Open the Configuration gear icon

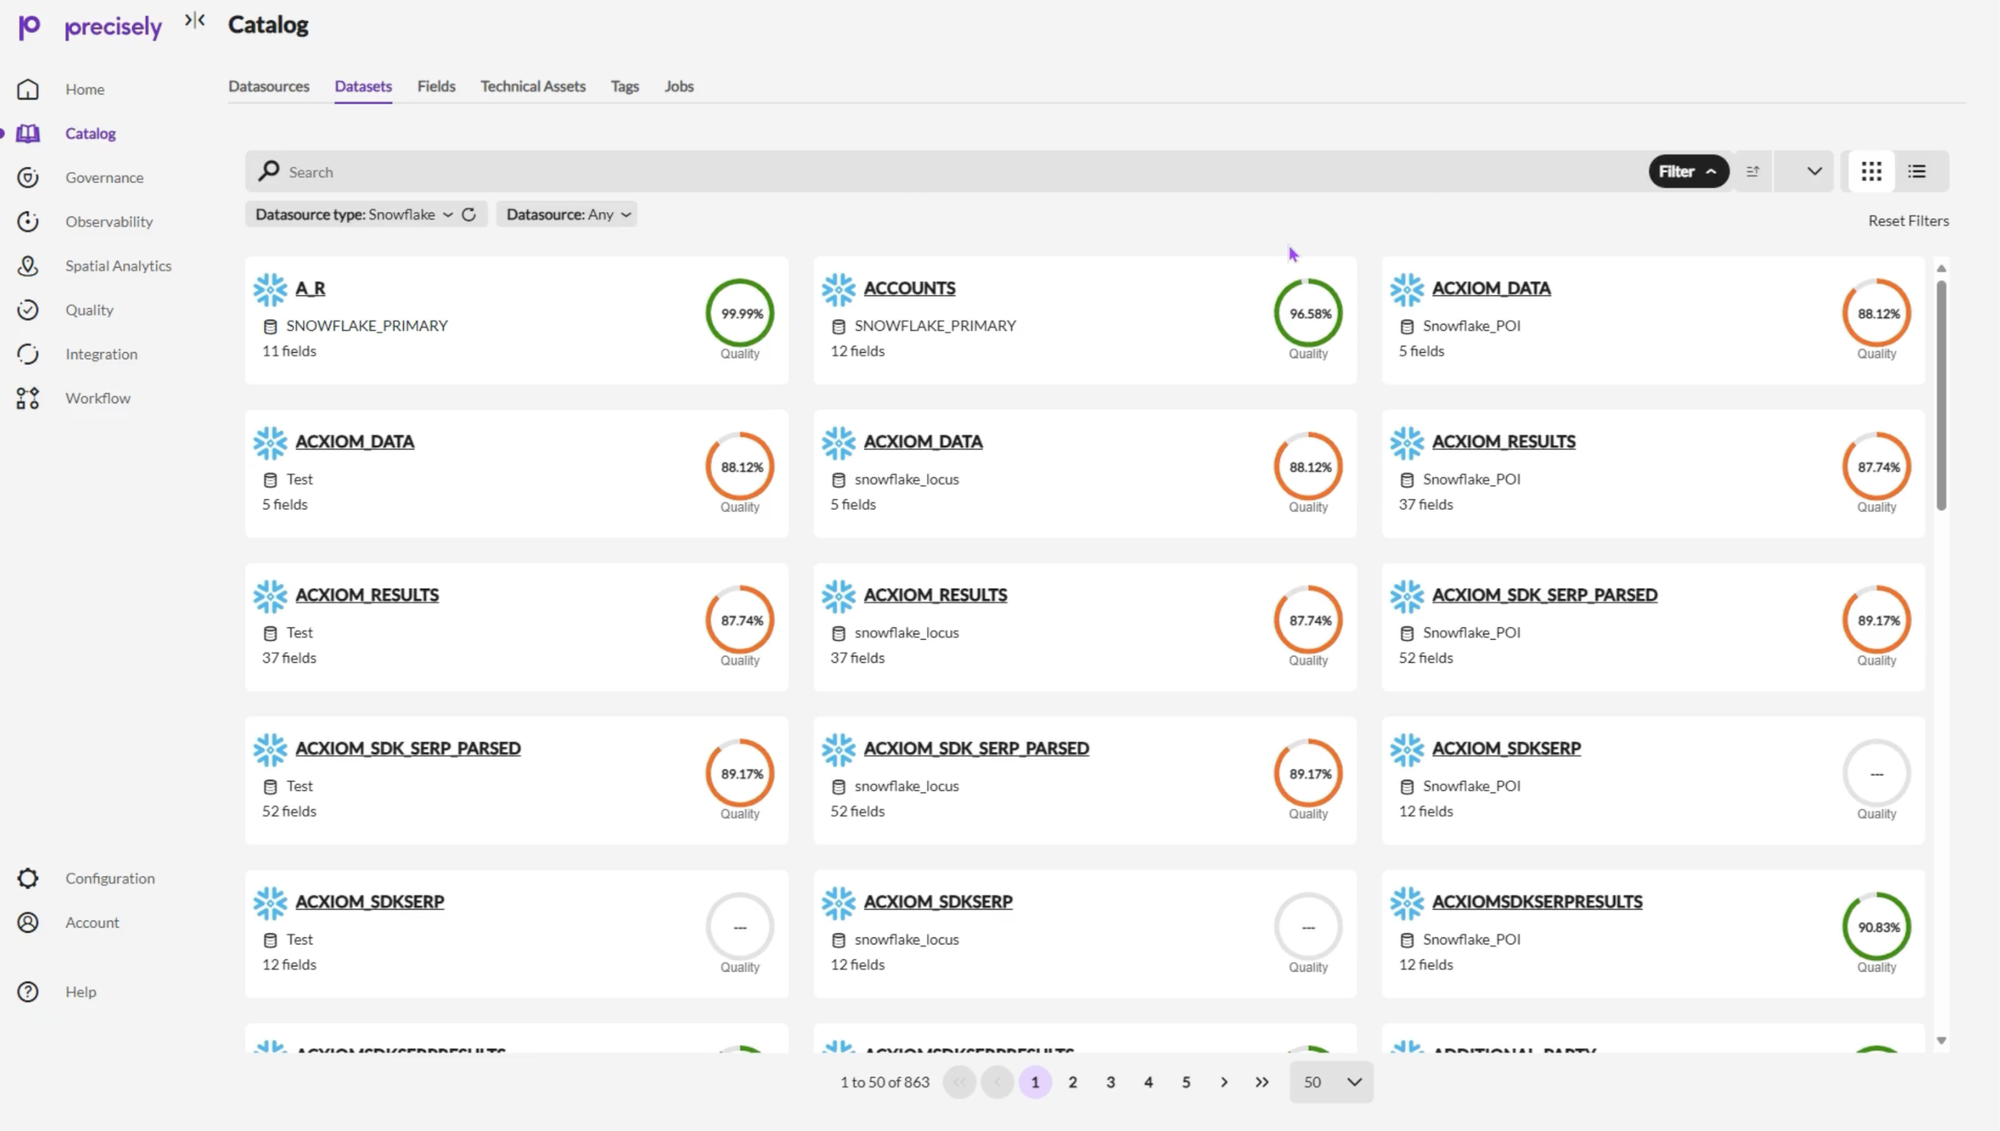(x=28, y=878)
